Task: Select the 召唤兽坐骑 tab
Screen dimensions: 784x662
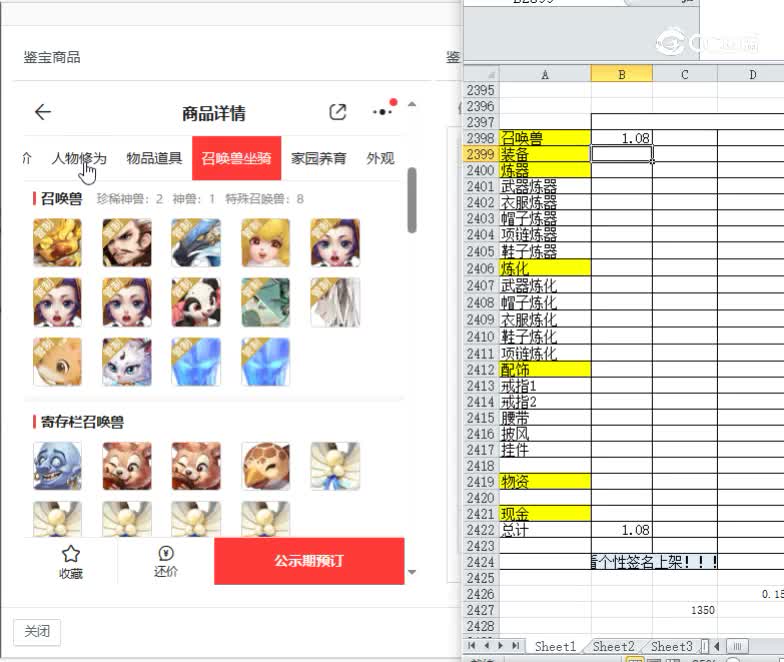Action: [236, 158]
